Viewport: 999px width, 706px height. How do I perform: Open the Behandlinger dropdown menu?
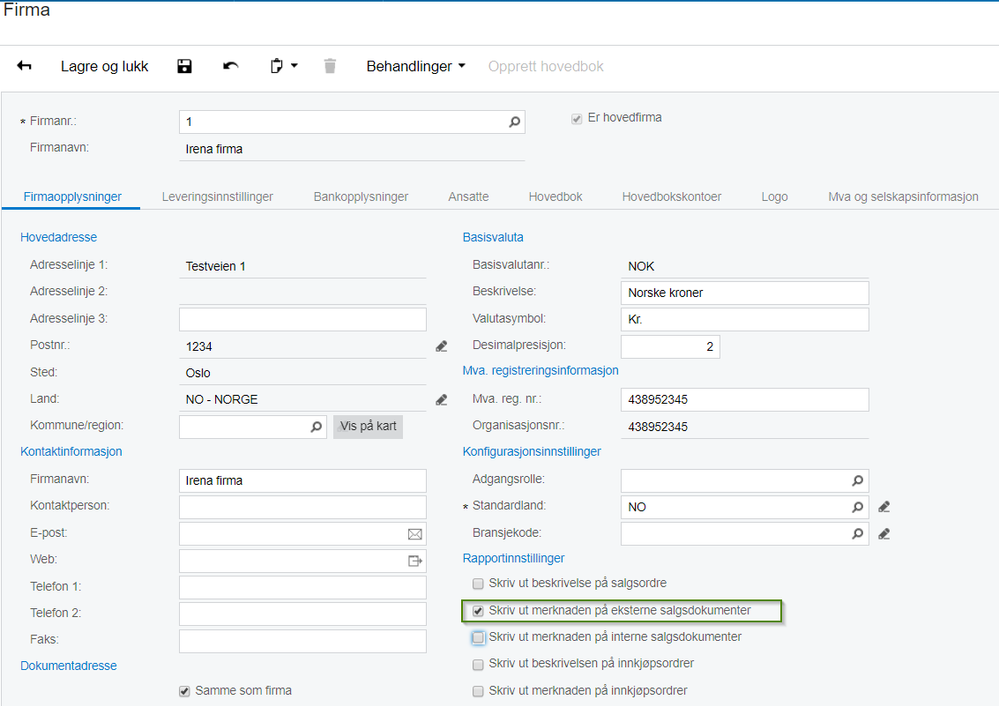click(415, 66)
